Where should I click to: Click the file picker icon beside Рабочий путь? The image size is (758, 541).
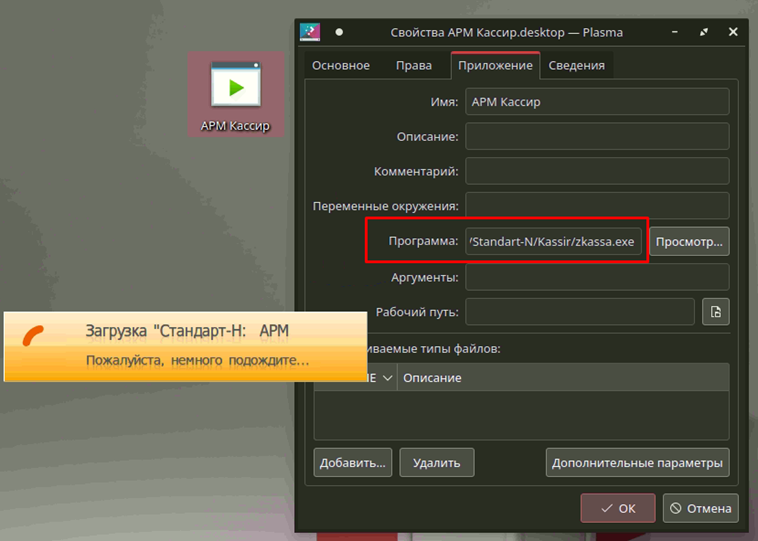[x=715, y=312]
